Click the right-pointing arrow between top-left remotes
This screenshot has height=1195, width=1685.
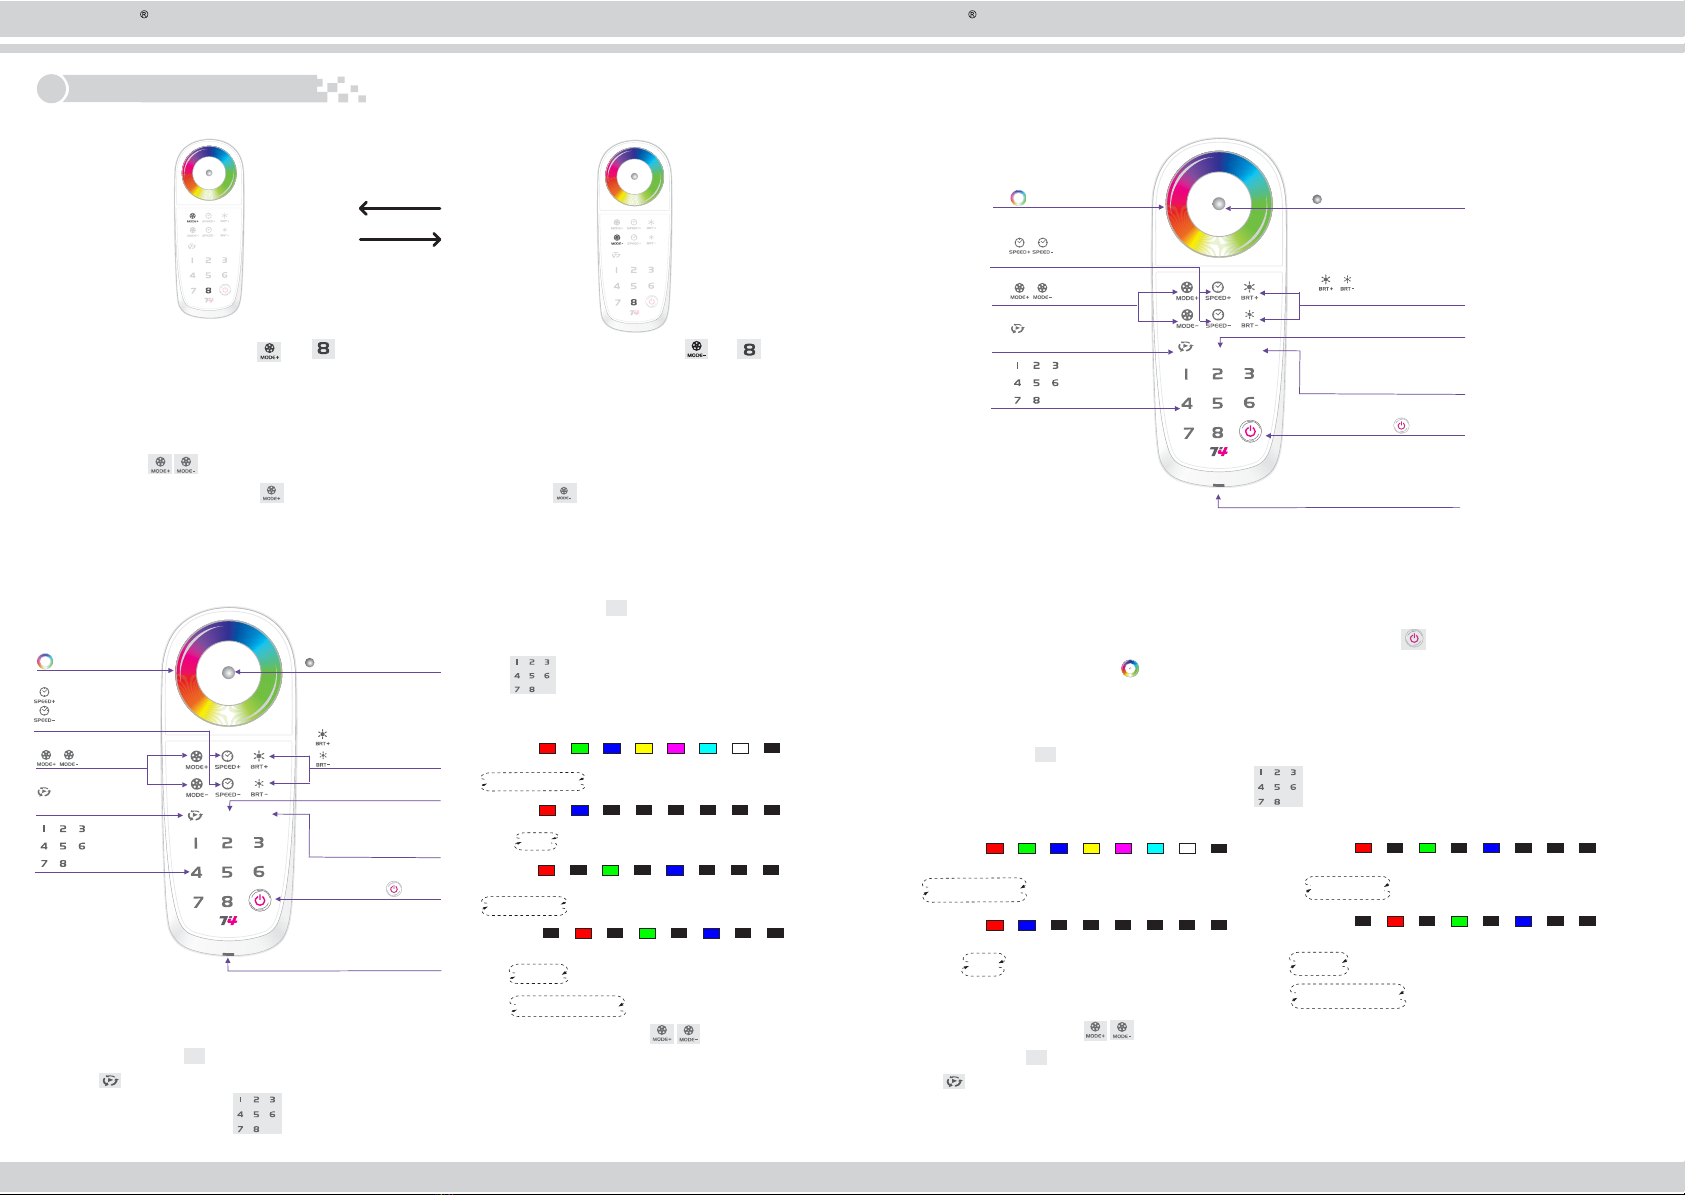pos(400,239)
